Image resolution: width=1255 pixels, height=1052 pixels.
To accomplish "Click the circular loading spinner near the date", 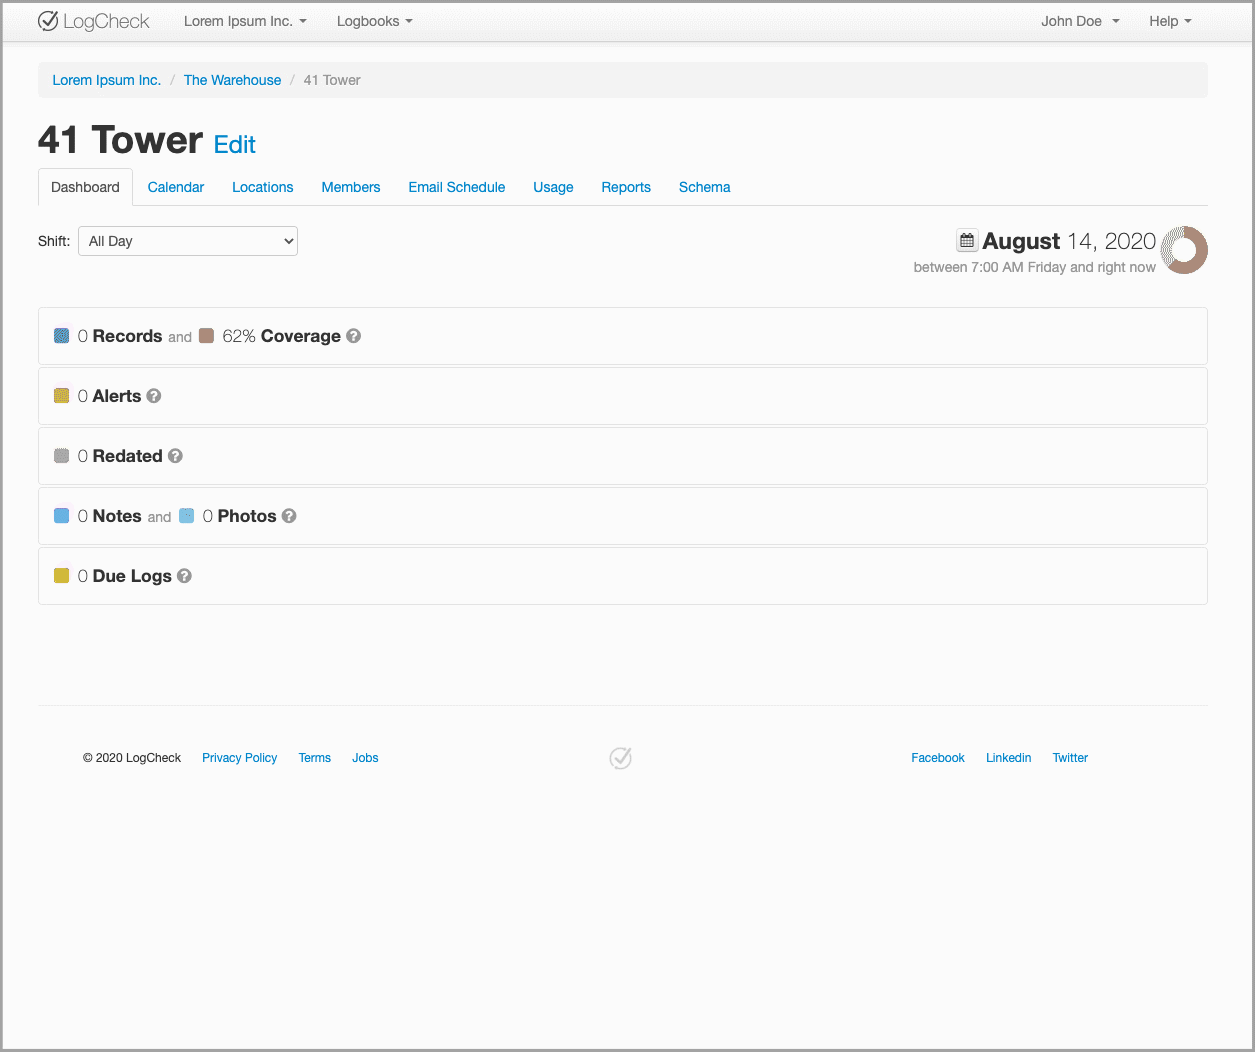I will click(1184, 250).
